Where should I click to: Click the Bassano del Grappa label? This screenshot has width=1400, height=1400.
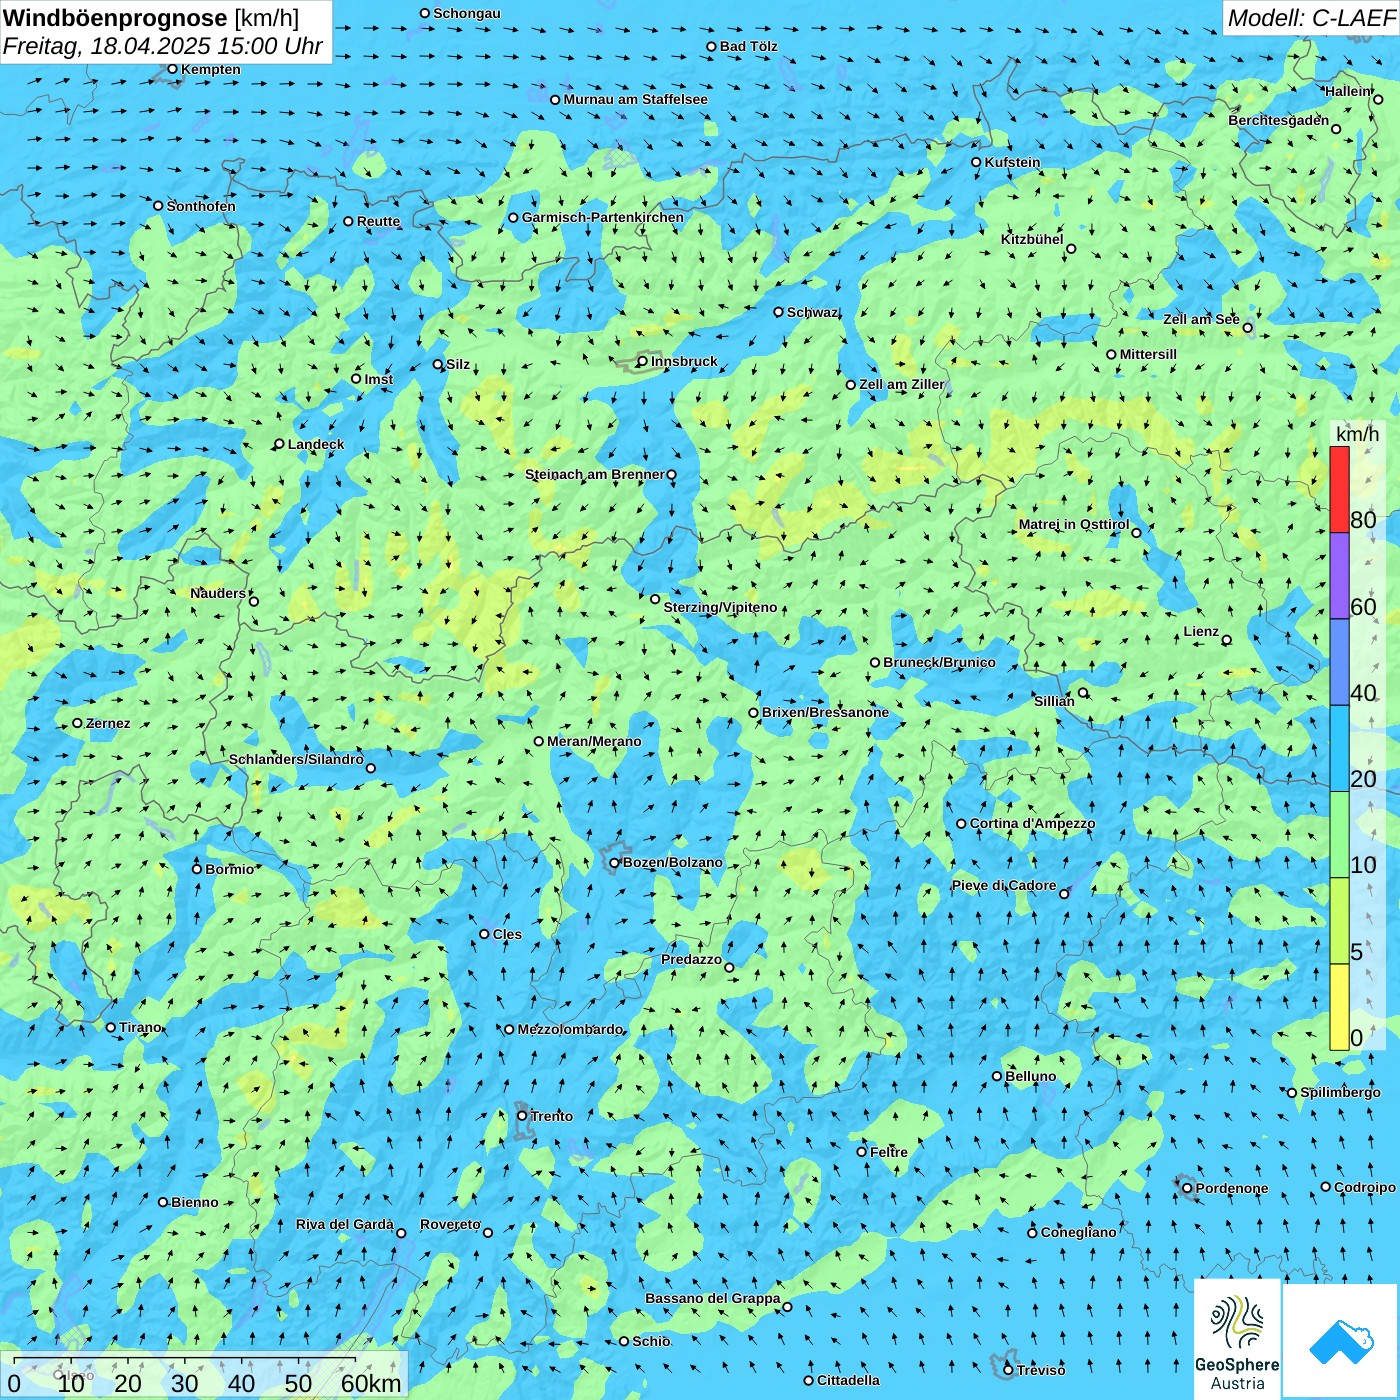tap(713, 1299)
